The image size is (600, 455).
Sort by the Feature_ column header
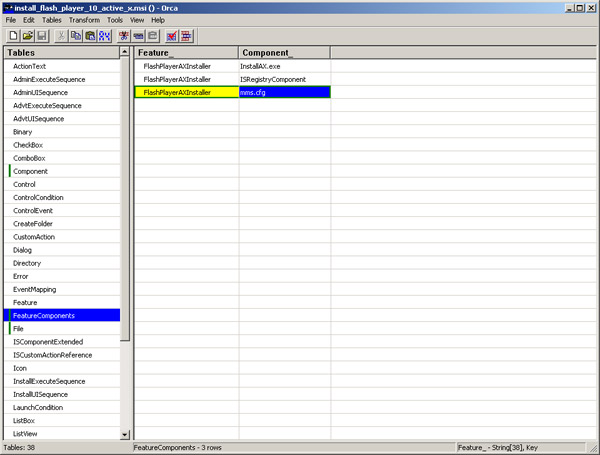(186, 53)
